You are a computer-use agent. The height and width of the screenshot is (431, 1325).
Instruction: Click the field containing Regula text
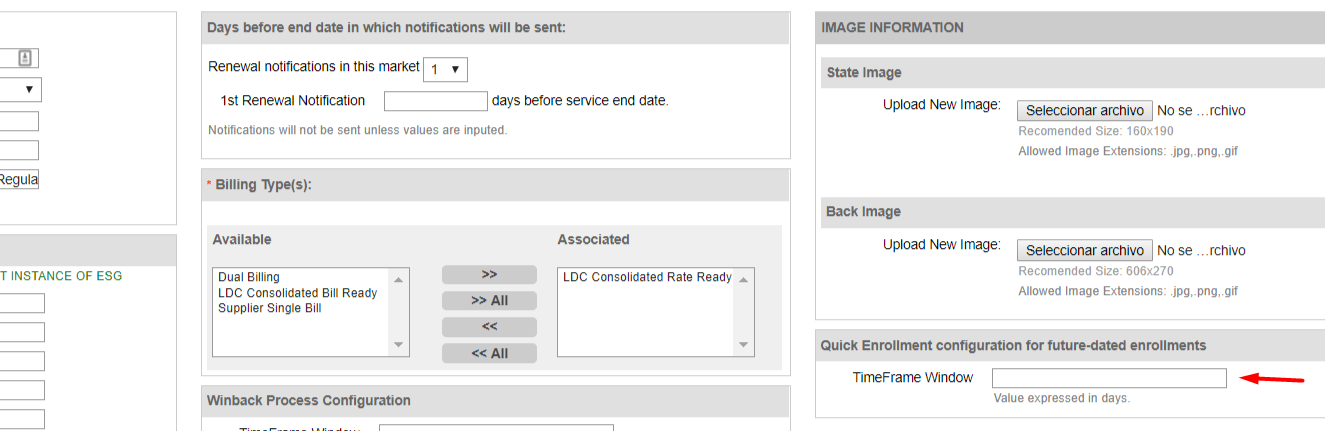pos(19,180)
